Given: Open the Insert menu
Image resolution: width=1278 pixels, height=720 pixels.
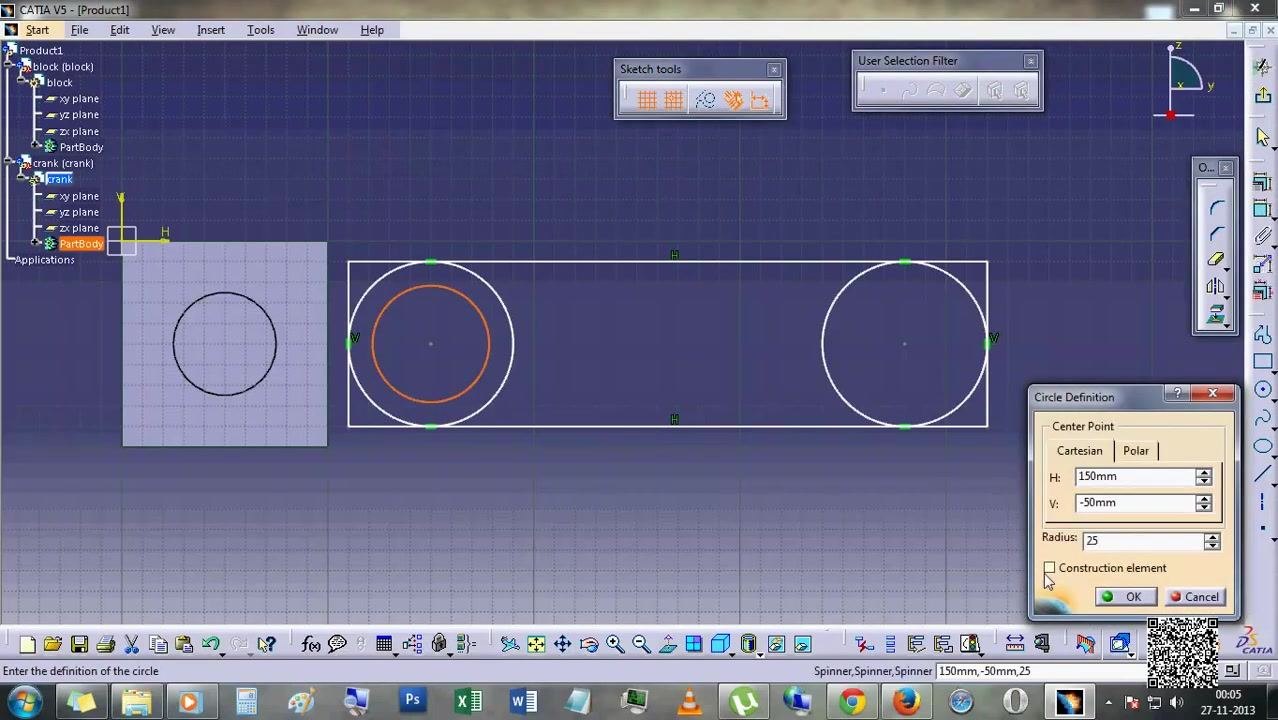Looking at the screenshot, I should click(x=211, y=30).
